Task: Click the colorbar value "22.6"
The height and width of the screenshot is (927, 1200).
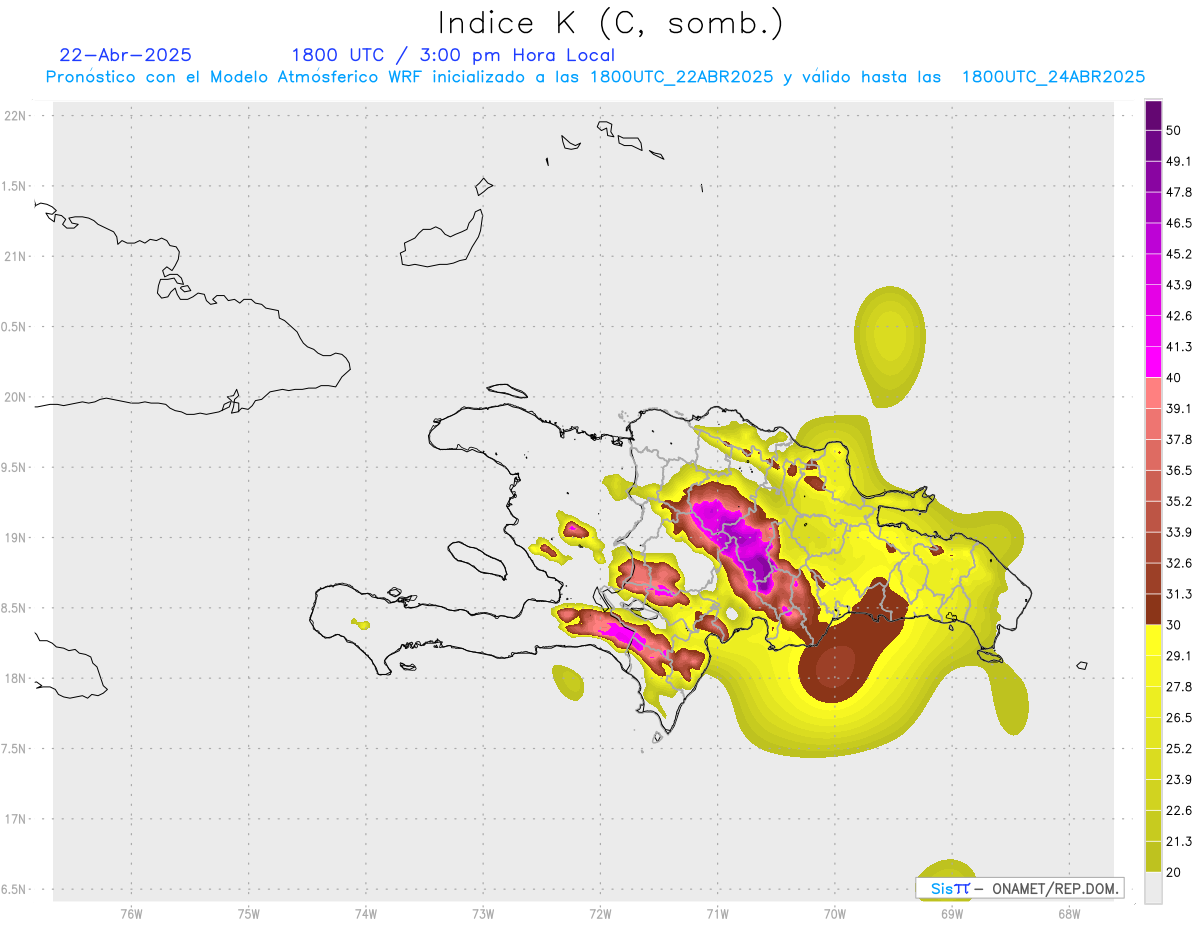Action: tap(1178, 810)
